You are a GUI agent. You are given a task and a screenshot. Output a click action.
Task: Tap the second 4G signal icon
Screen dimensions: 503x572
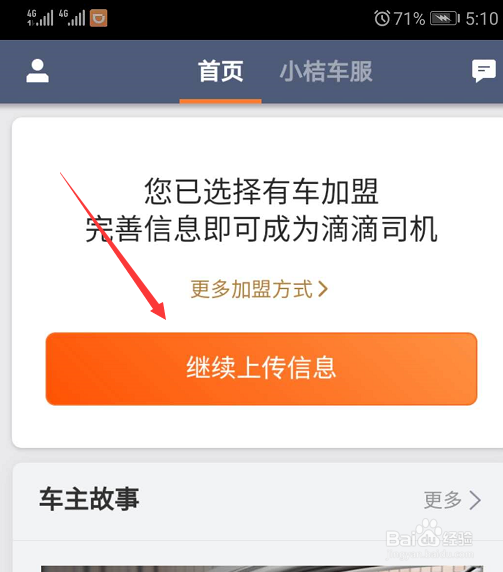click(72, 18)
